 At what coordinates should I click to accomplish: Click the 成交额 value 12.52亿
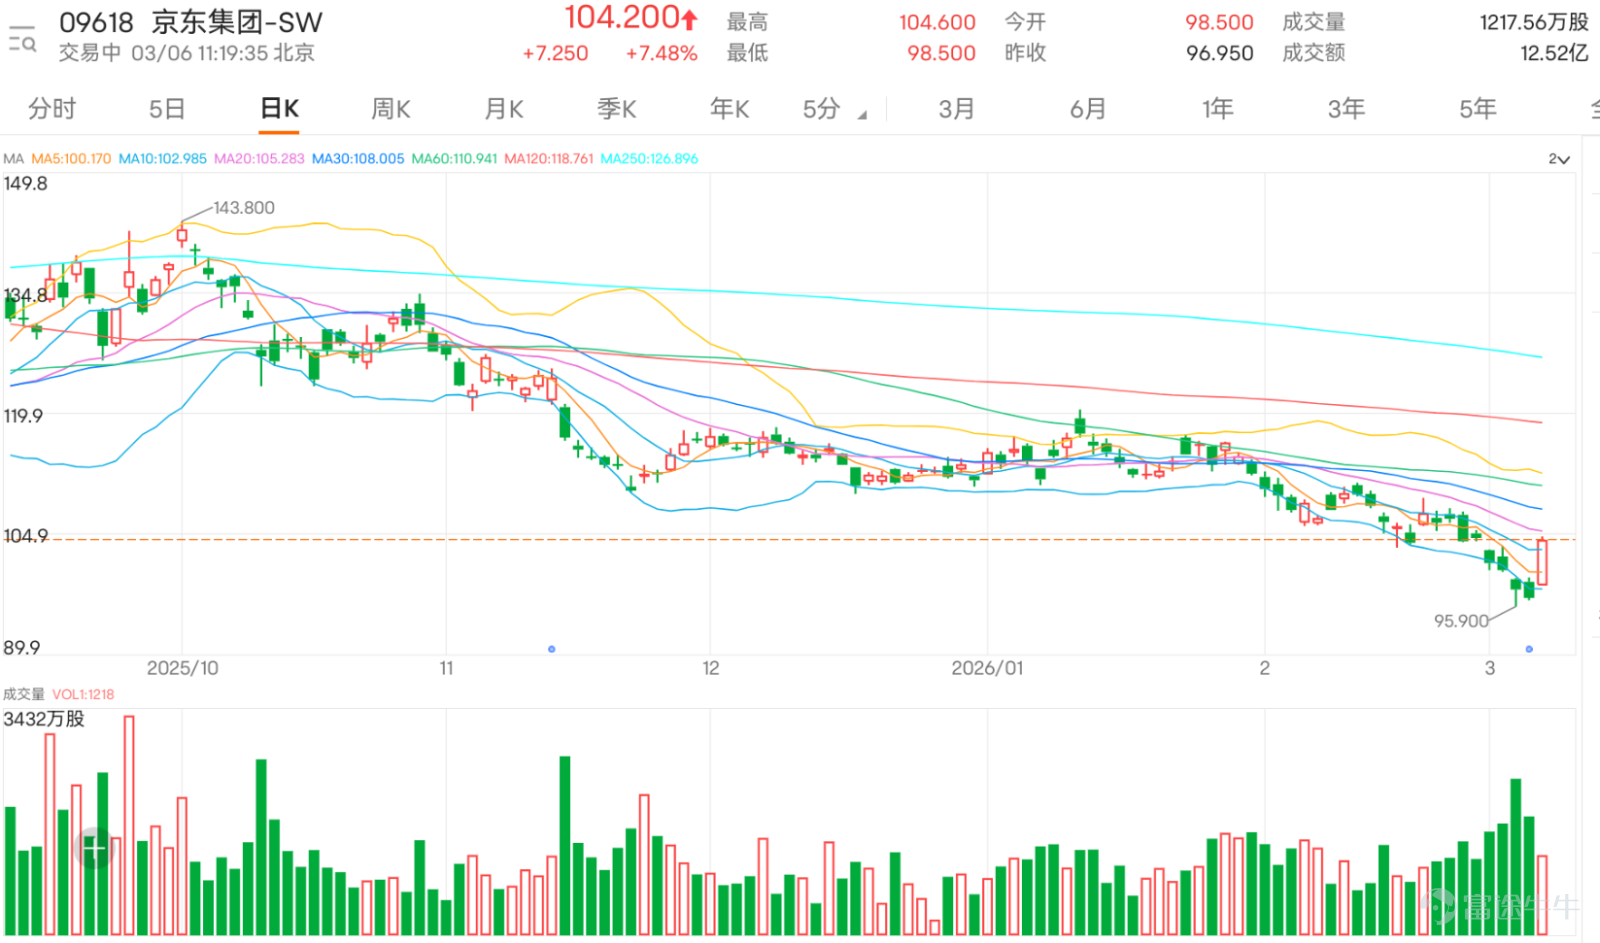[x=1554, y=53]
